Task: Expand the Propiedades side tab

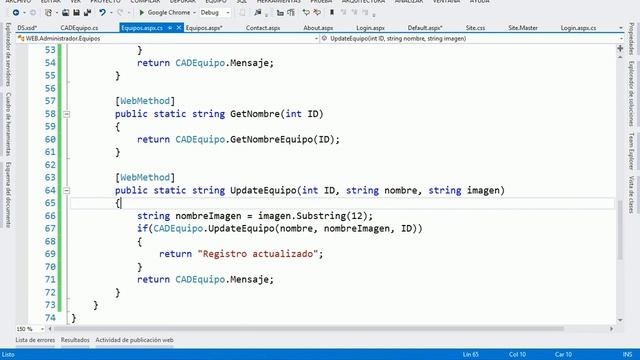Action: point(631,39)
